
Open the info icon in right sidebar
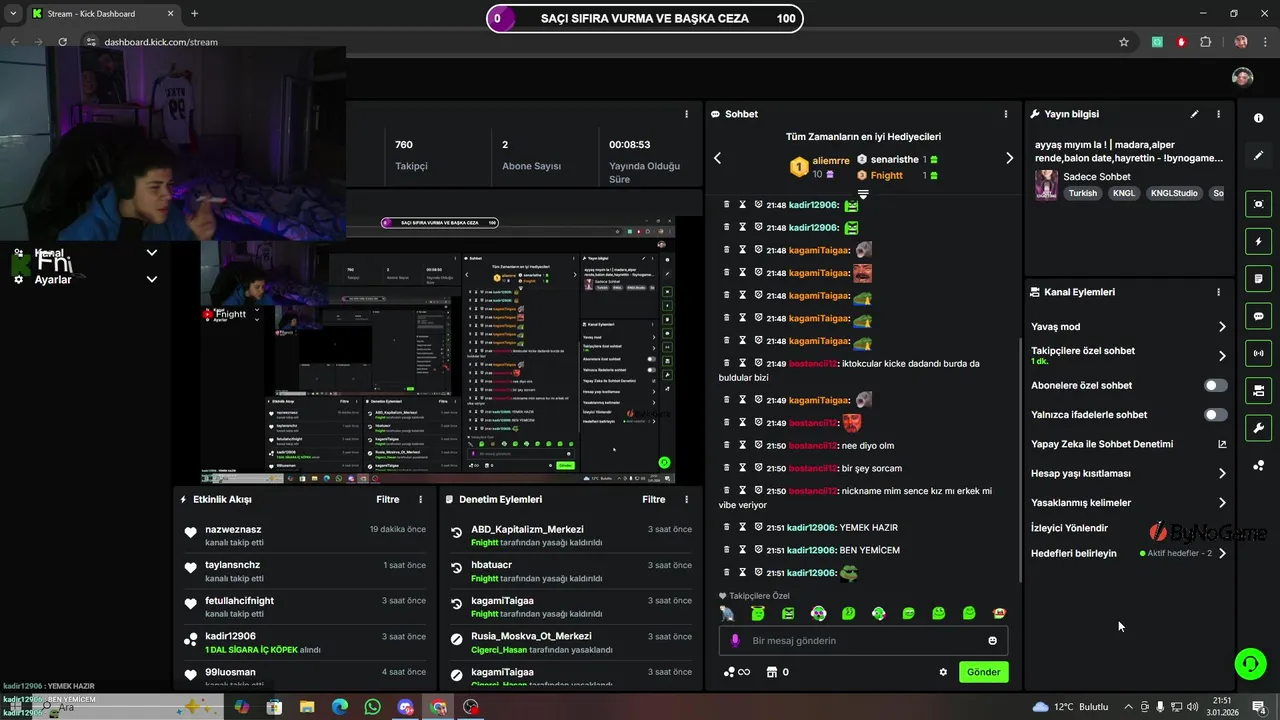pos(1258,118)
